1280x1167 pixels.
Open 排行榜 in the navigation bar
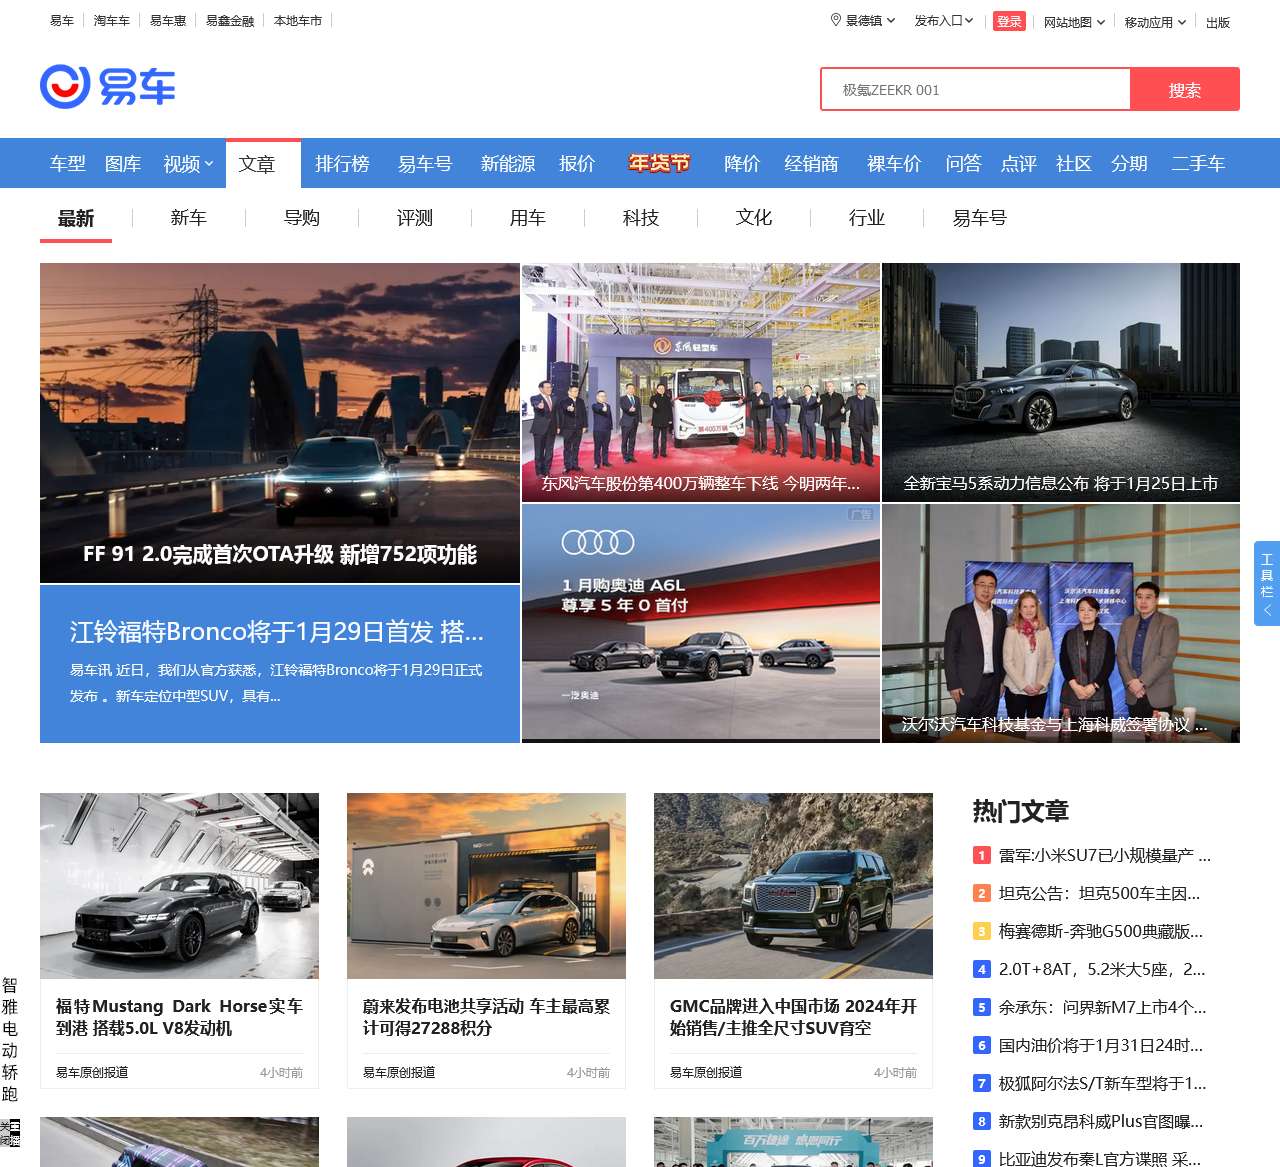pyautogui.click(x=343, y=163)
